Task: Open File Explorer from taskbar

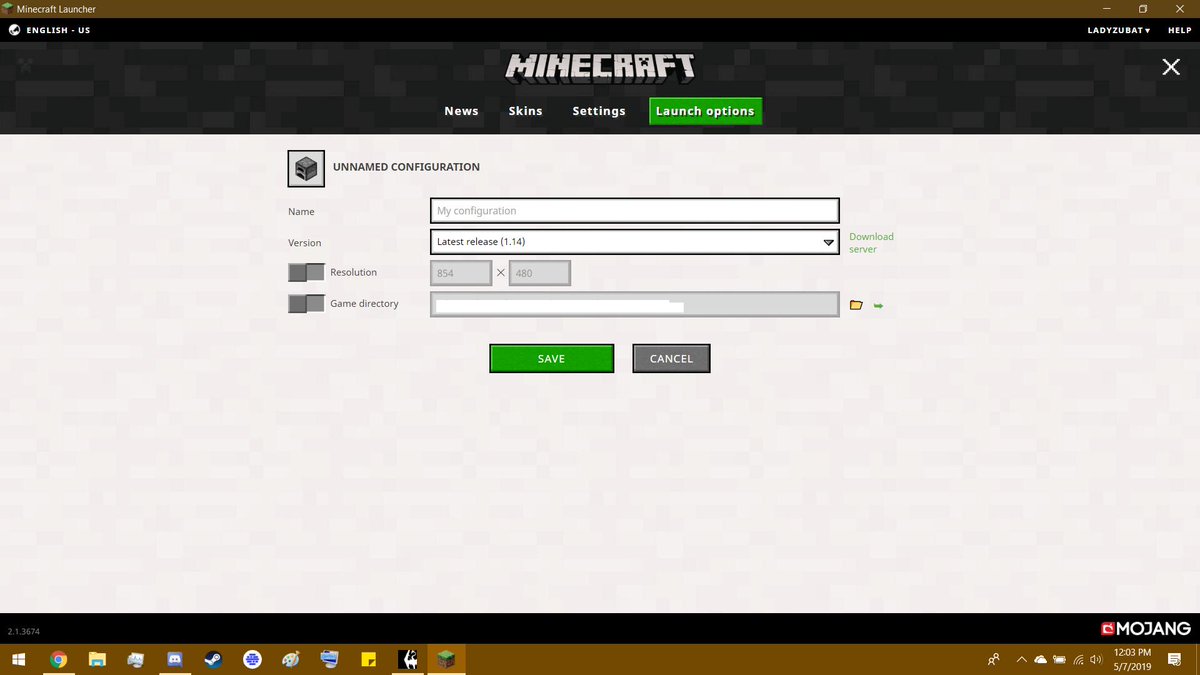Action: [97, 660]
